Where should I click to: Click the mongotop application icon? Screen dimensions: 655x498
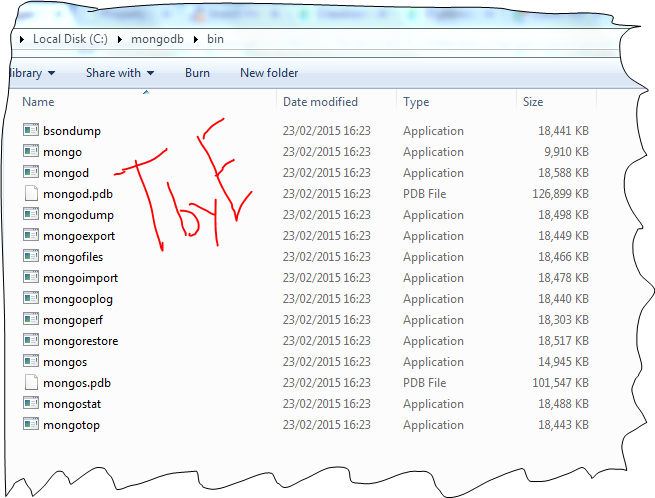point(31,424)
